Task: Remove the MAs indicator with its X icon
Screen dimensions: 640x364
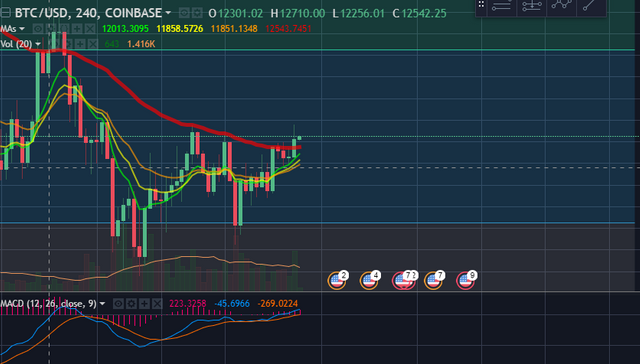Action: 90,29
